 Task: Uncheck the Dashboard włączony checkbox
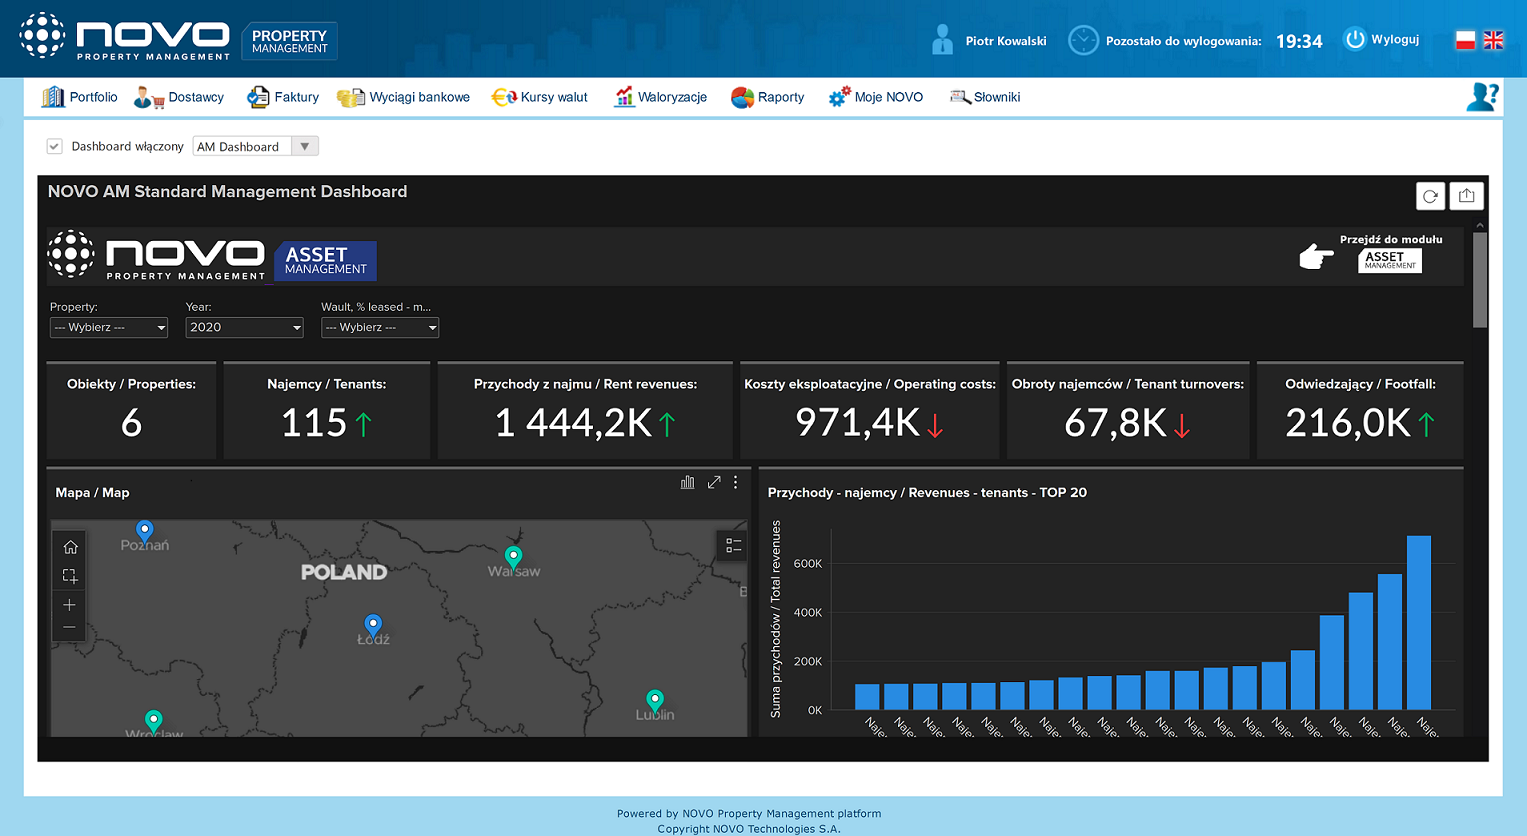[x=55, y=146]
